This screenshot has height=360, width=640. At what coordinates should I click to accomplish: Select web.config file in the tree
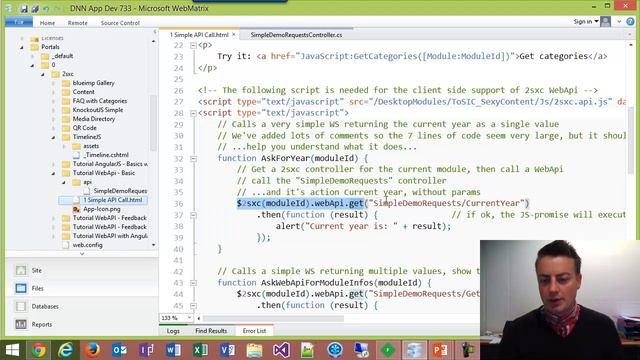click(x=87, y=245)
